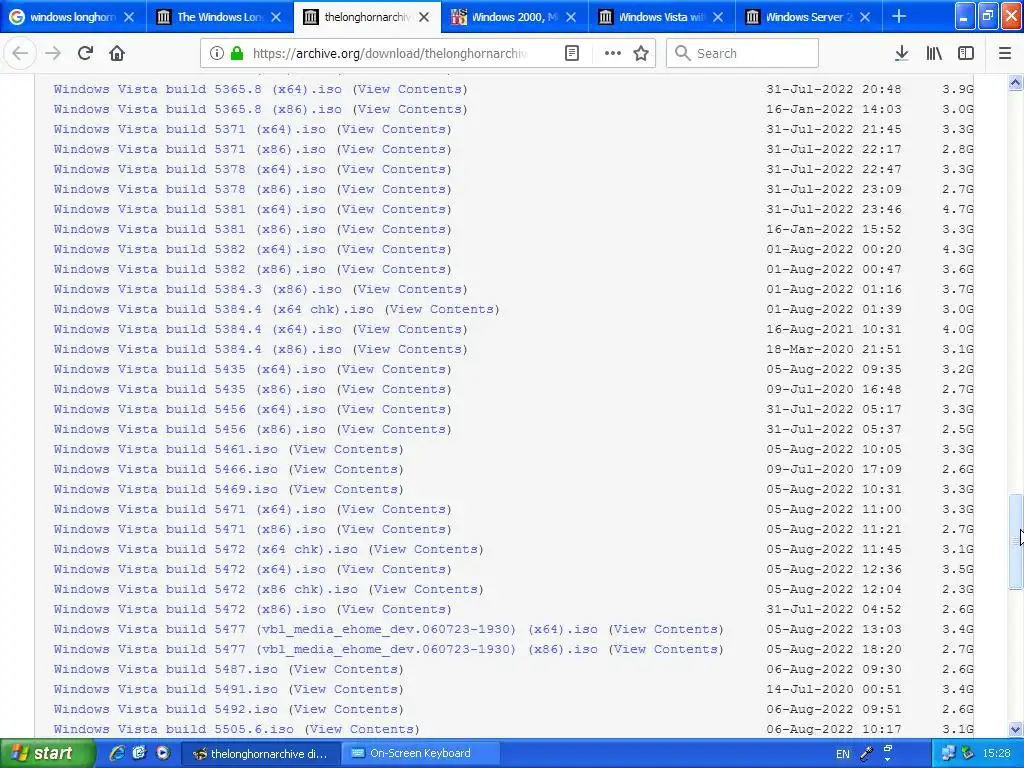1024x768 pixels.
Task: Go back to the previous page
Action: (20, 54)
